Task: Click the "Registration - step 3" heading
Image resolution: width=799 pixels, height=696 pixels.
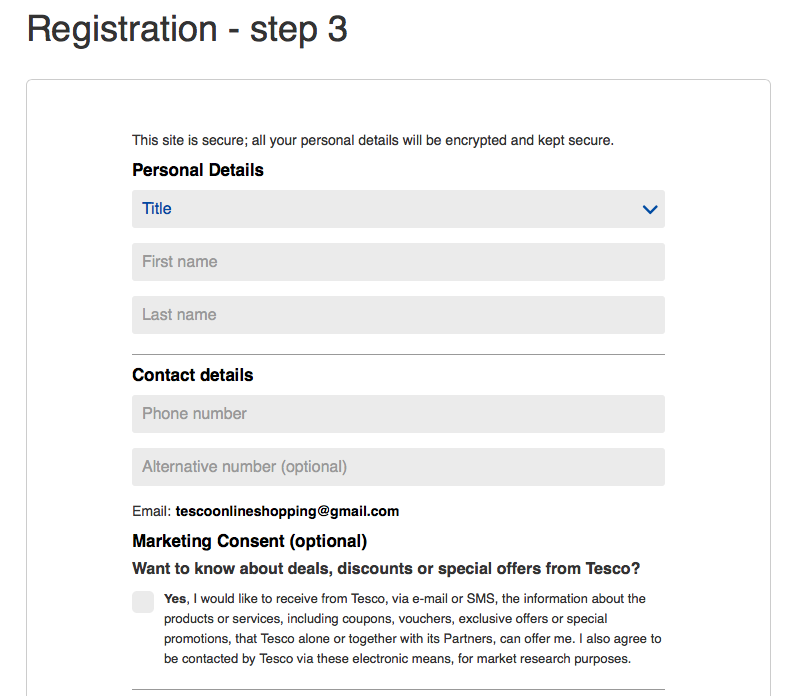Action: tap(187, 29)
